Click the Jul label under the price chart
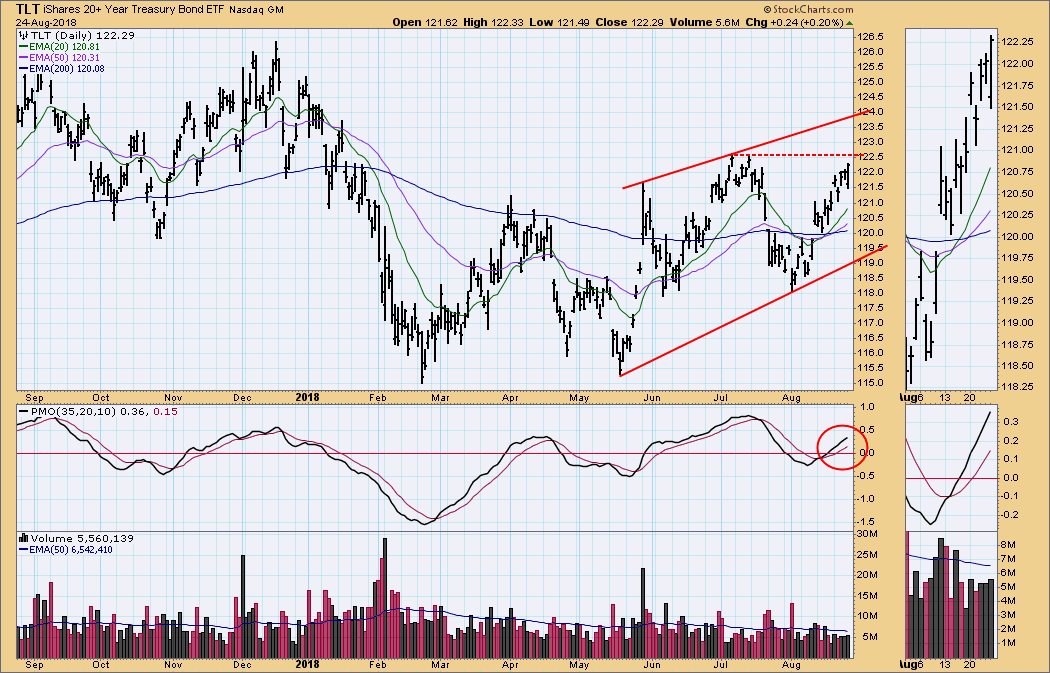Viewport: 1050px width, 673px height. (x=721, y=398)
